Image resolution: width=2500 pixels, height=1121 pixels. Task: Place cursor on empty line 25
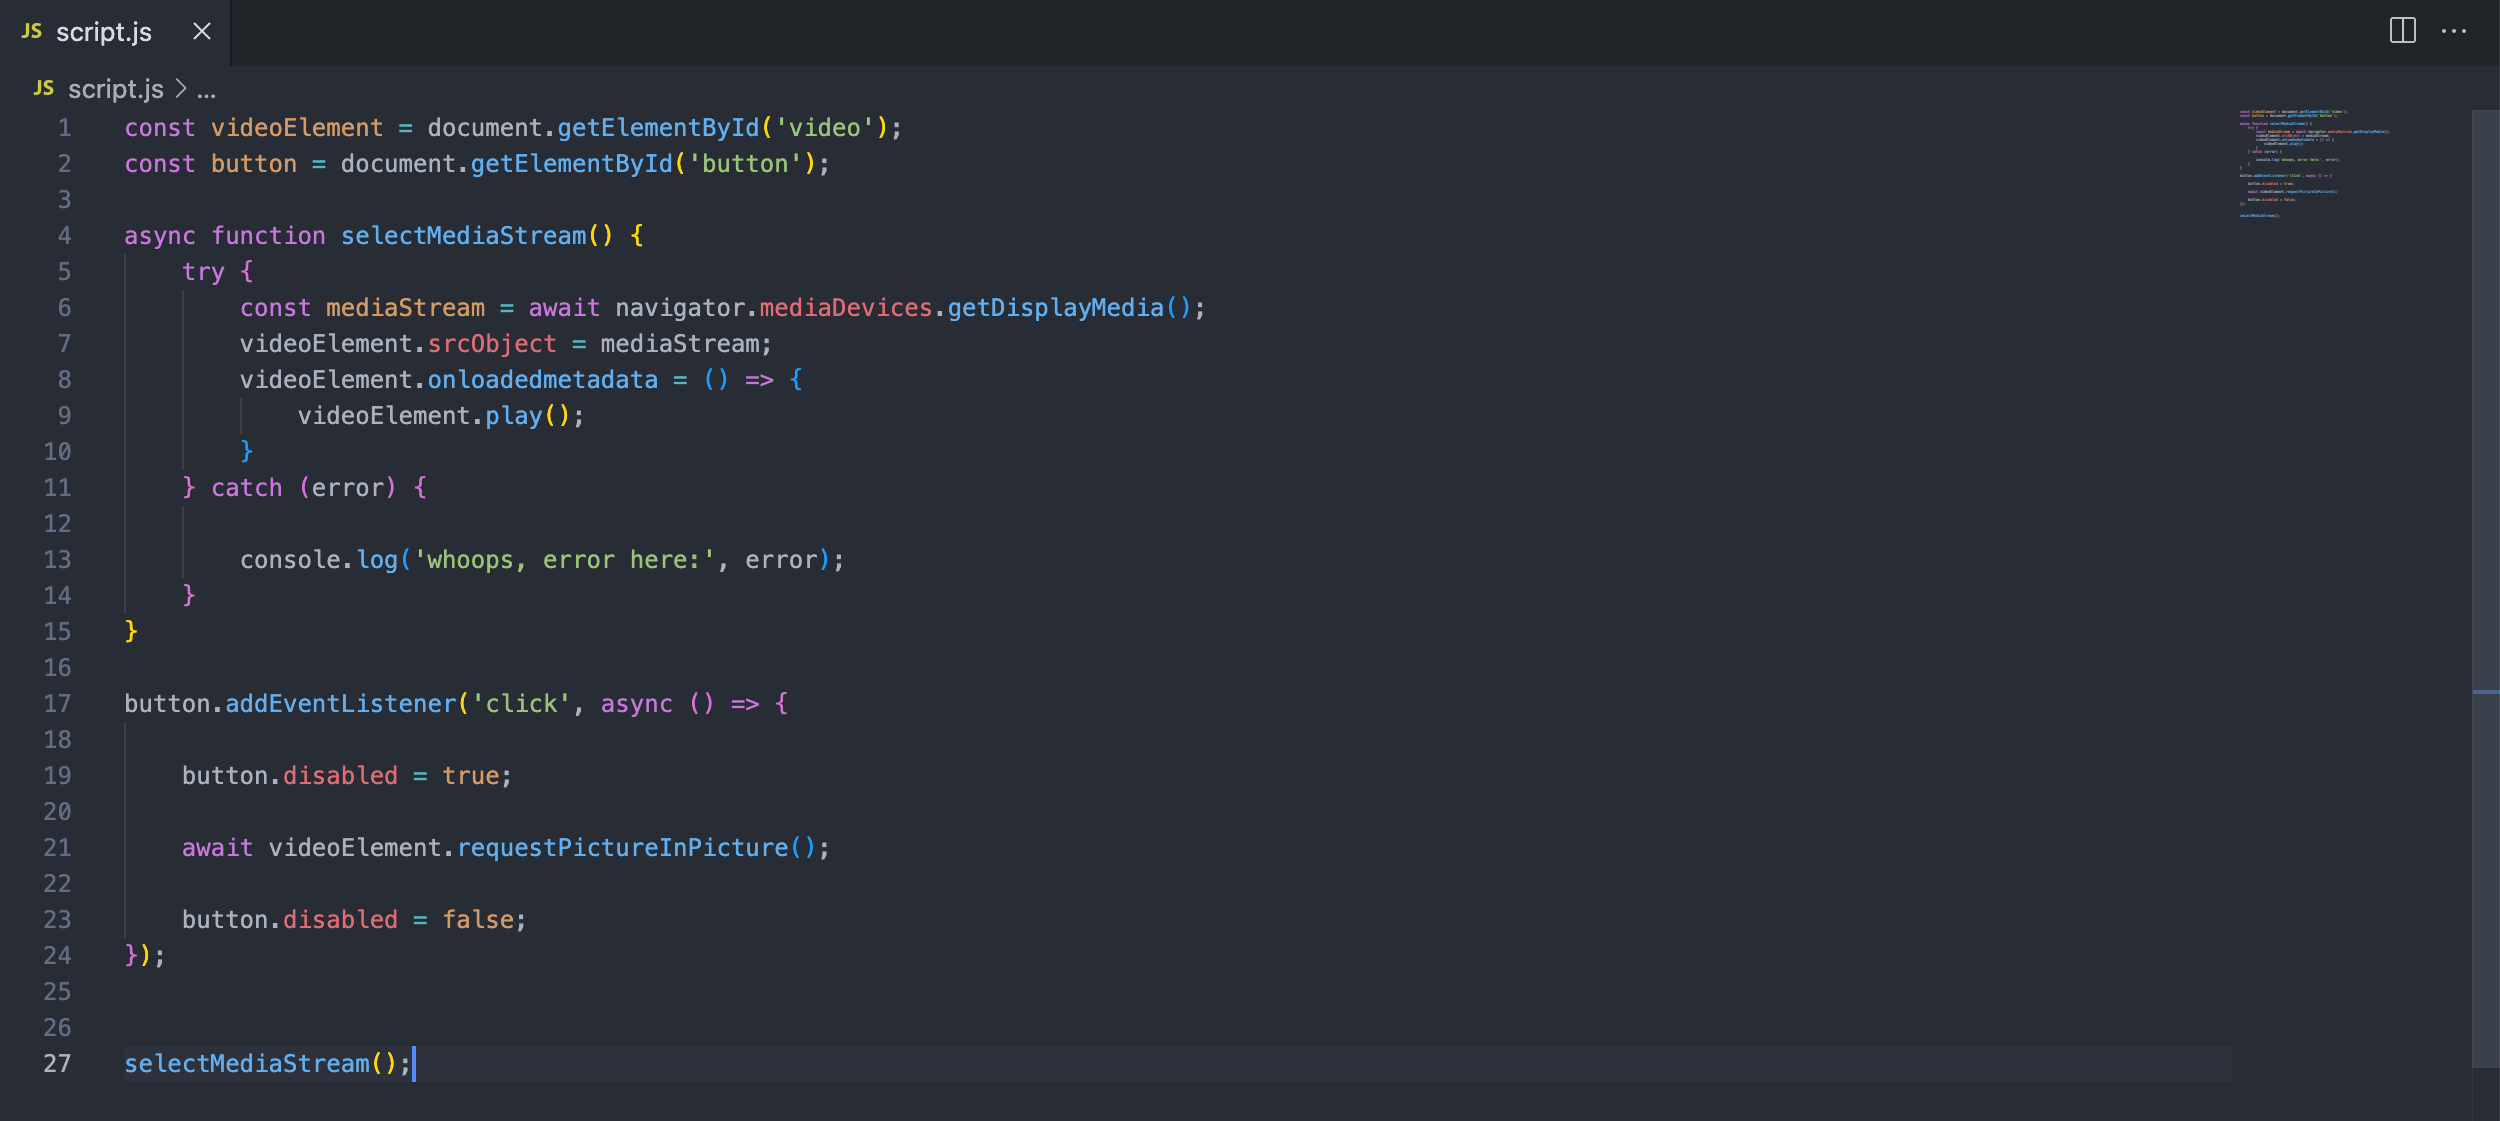[x=400, y=992]
